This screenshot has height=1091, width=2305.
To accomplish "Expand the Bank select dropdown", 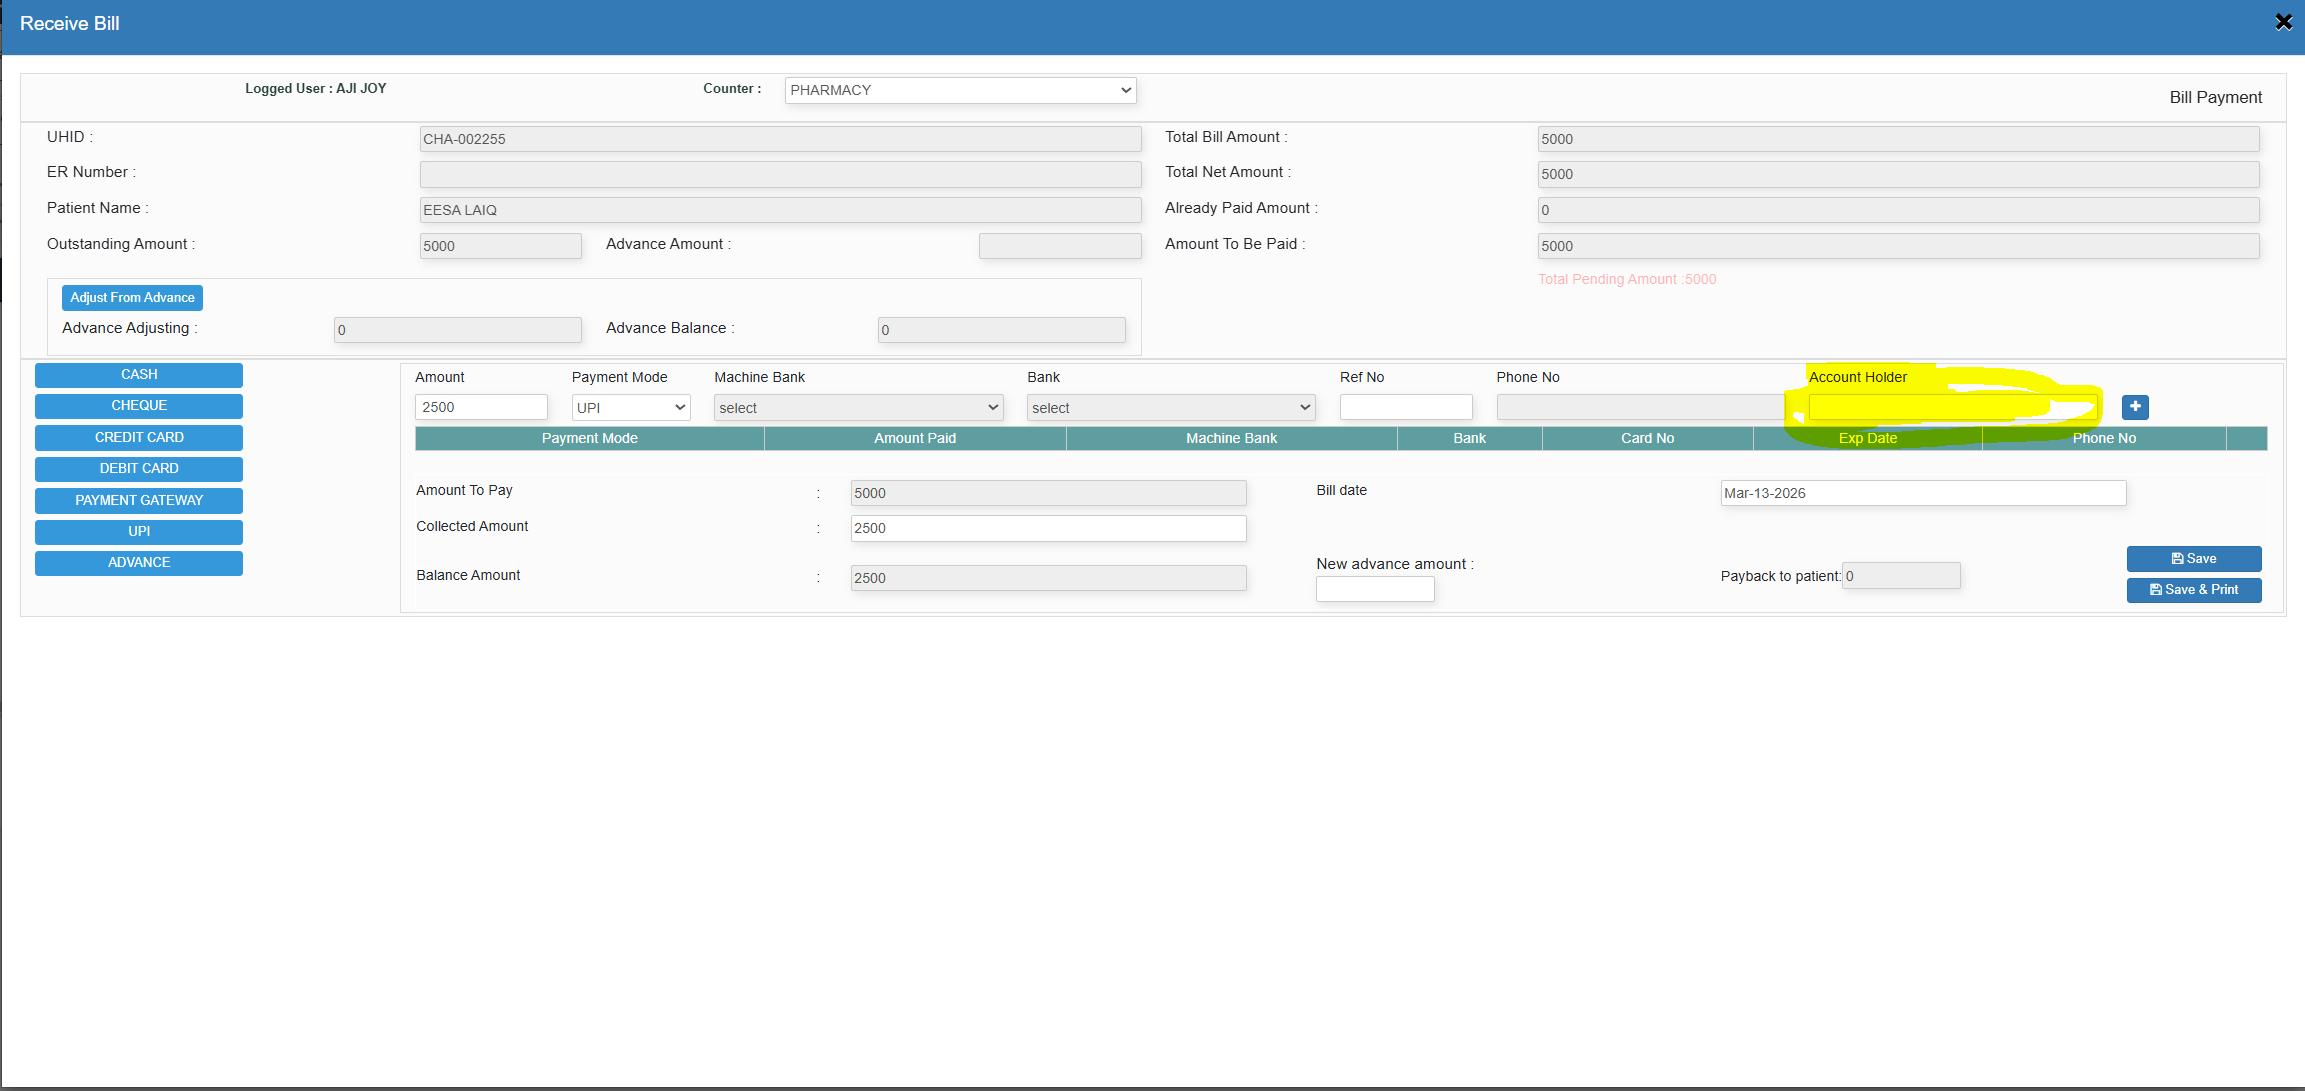I will (1170, 408).
